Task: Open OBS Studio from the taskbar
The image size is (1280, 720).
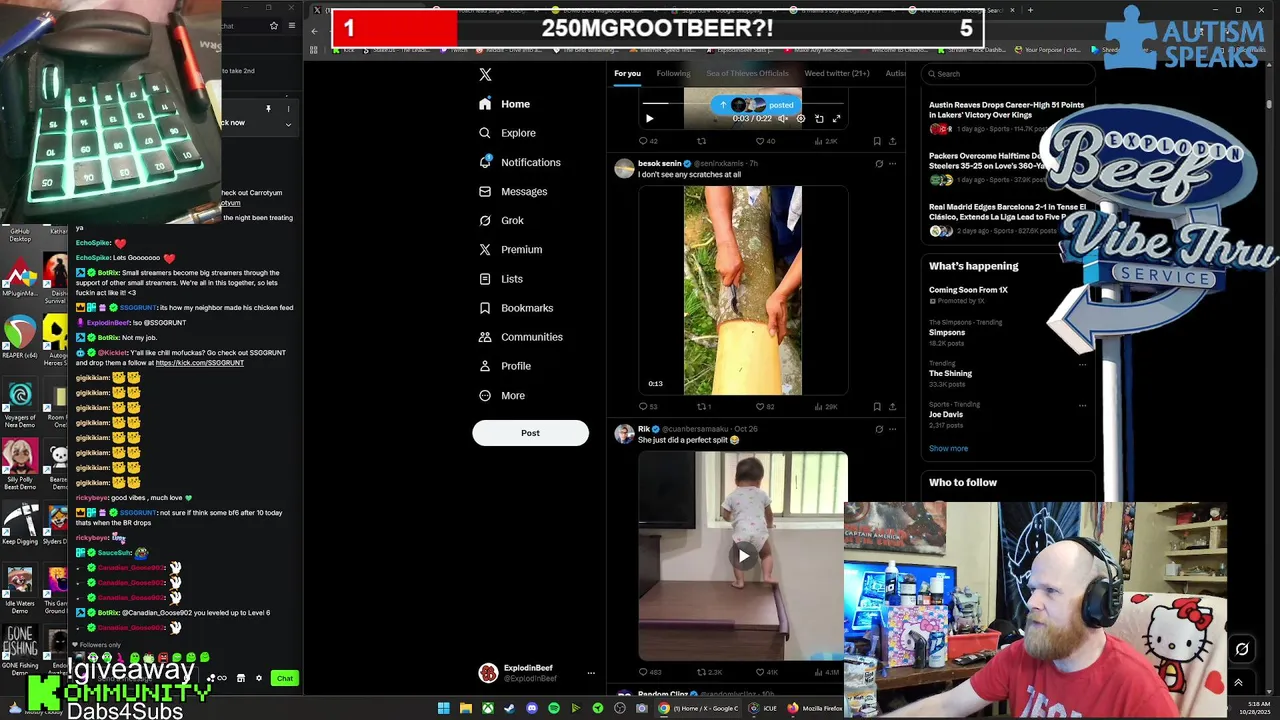Action: [620, 708]
